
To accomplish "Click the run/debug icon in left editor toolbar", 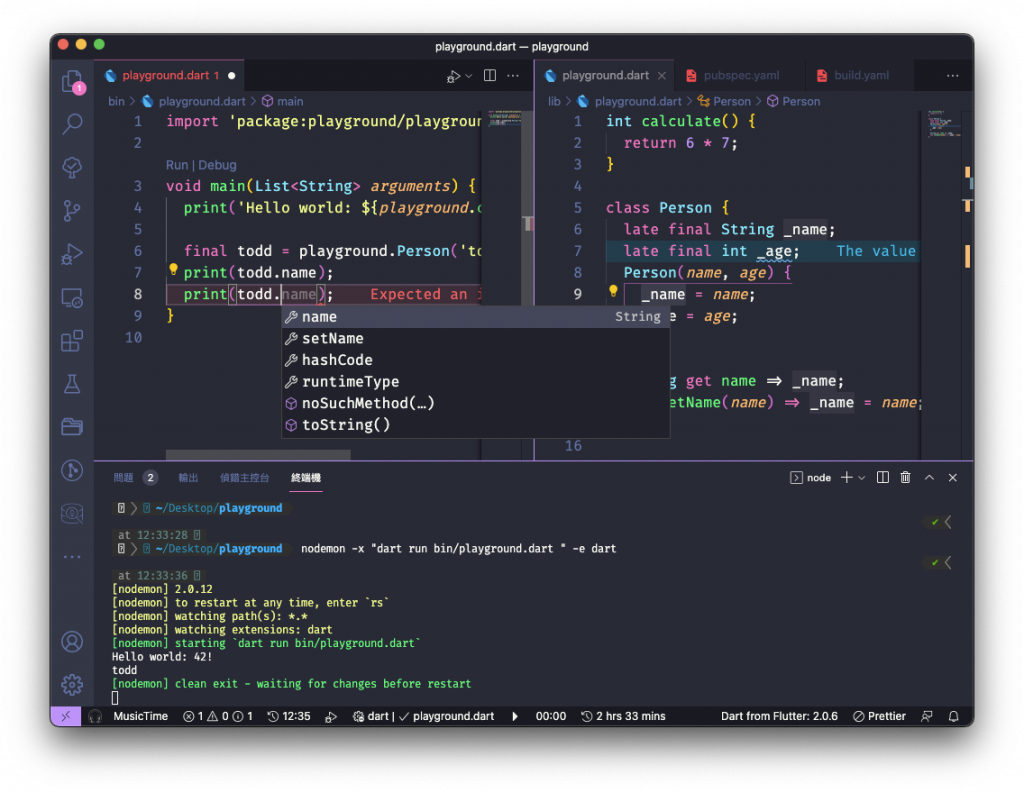I will coord(453,76).
